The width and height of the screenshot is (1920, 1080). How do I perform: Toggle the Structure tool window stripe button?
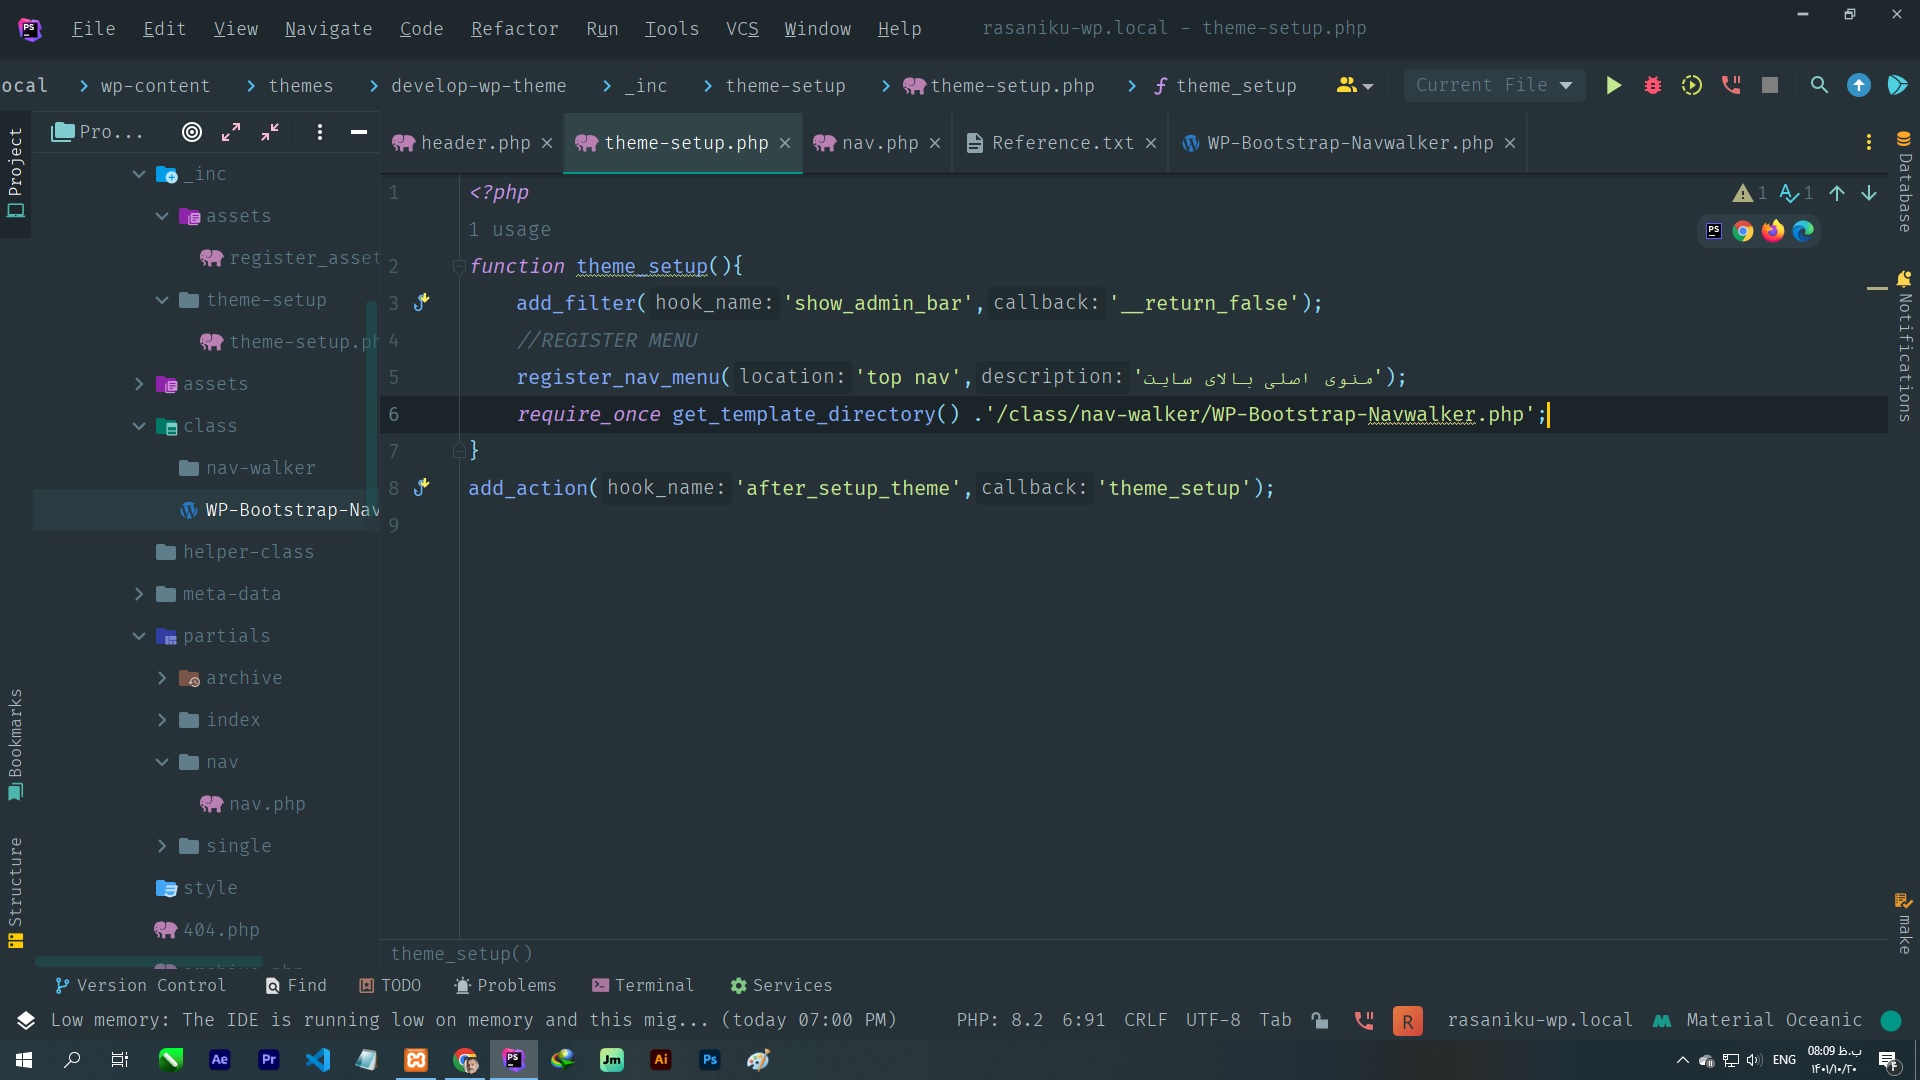click(x=15, y=892)
